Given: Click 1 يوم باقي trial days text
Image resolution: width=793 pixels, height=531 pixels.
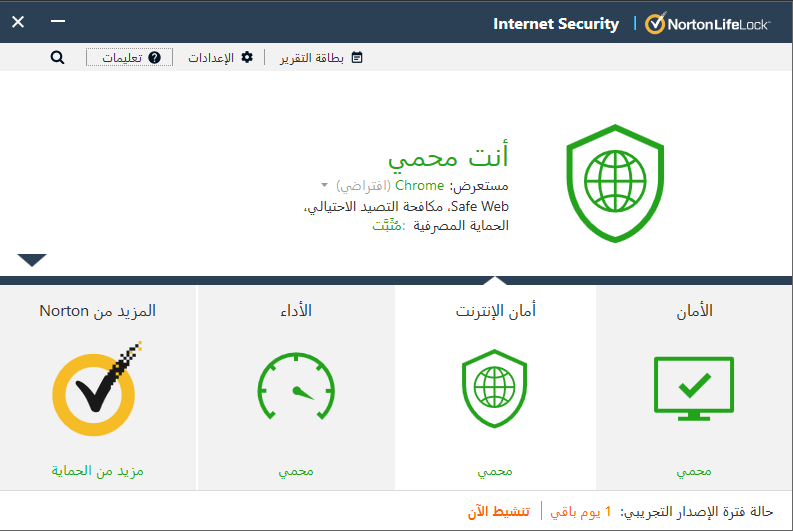Looking at the screenshot, I should [x=581, y=512].
